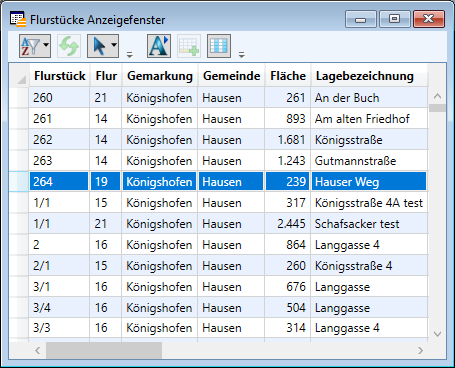Select the Fläche value 314
Image resolution: width=455 pixels, height=368 pixels.
(x=288, y=328)
